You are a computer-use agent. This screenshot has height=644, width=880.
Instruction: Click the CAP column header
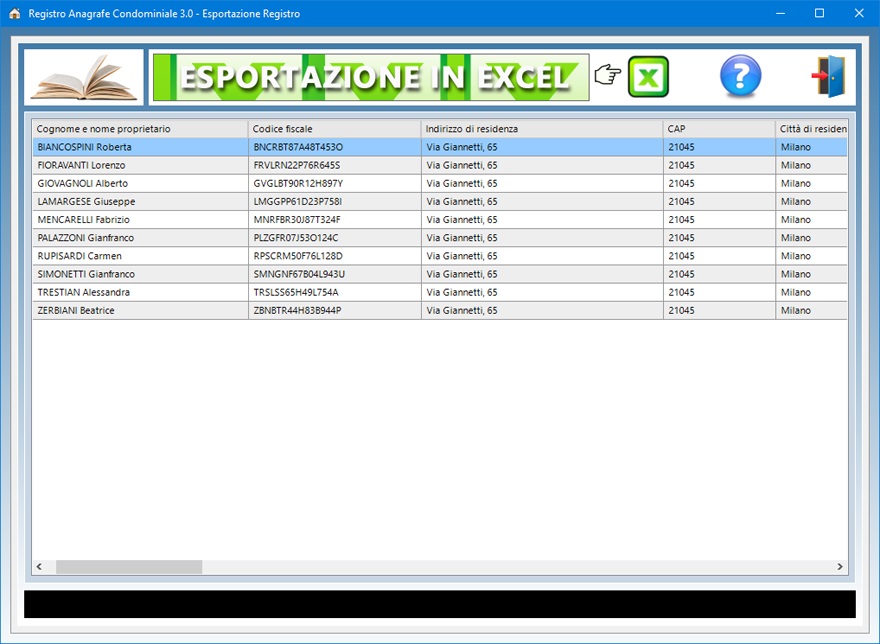(718, 129)
